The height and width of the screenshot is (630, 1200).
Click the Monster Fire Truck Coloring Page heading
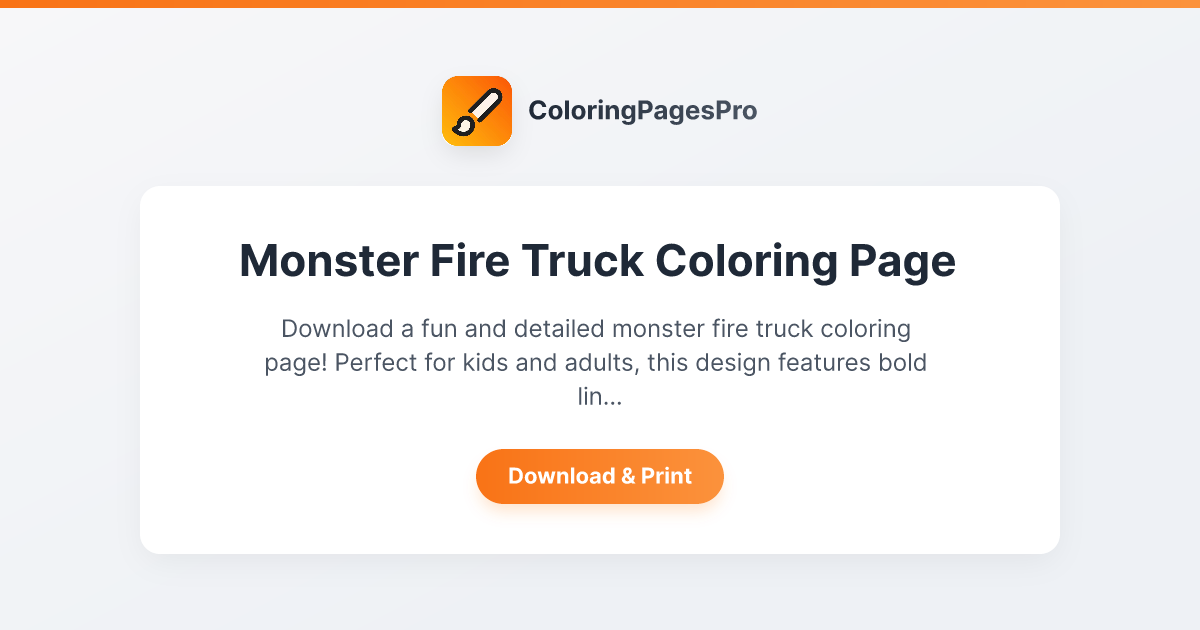598,261
